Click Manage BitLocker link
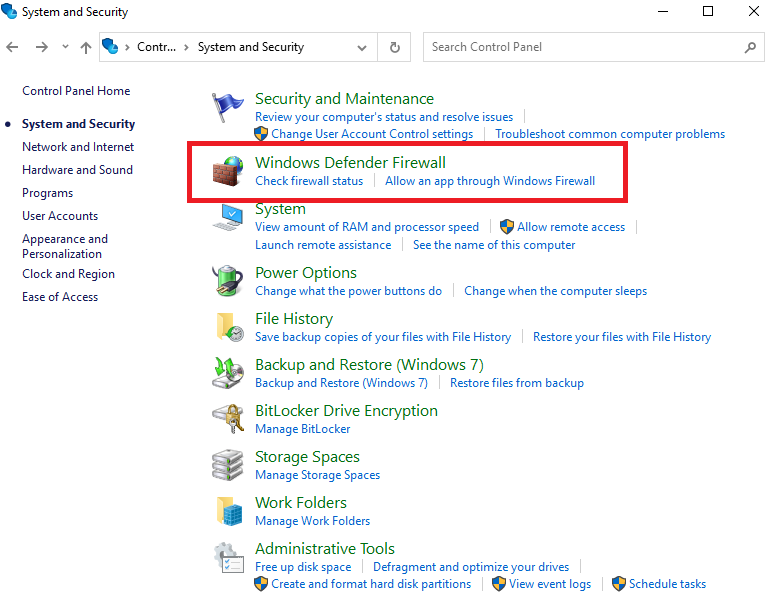Image resolution: width=765 pixels, height=615 pixels. pyautogui.click(x=302, y=429)
